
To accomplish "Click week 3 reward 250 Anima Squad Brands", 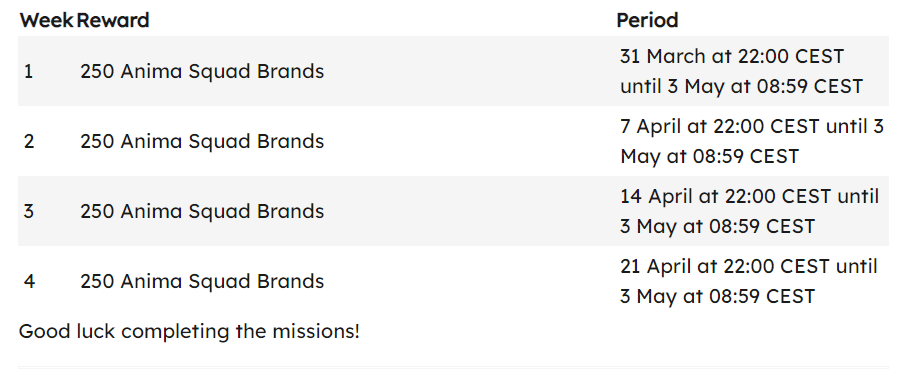I will pos(202,212).
